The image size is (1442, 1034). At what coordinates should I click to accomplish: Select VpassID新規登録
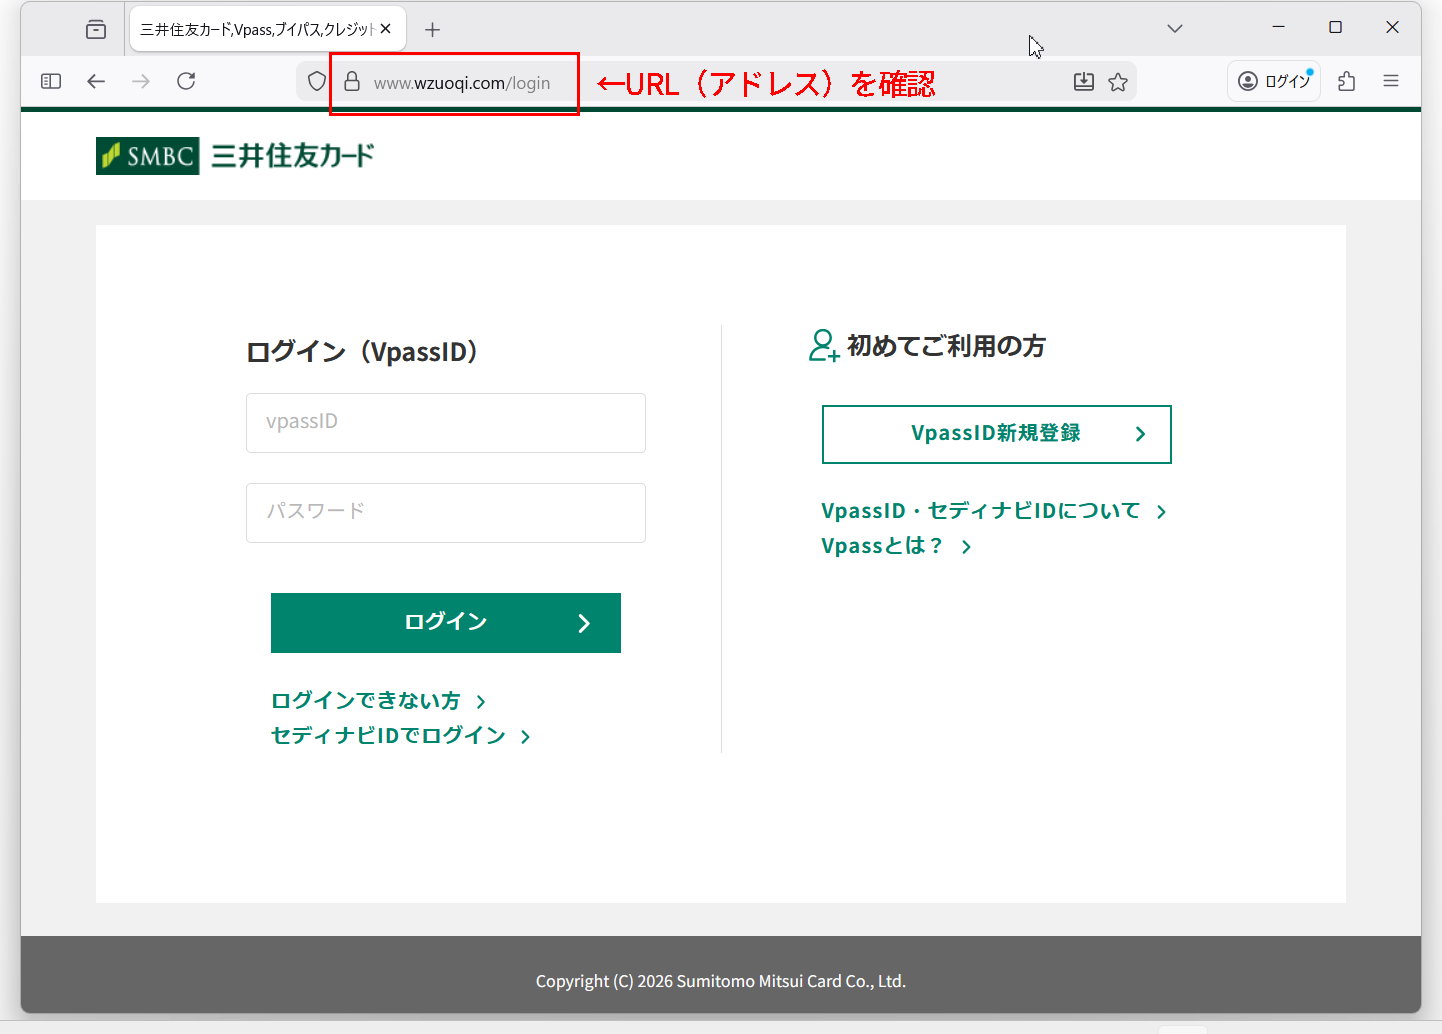[995, 434]
